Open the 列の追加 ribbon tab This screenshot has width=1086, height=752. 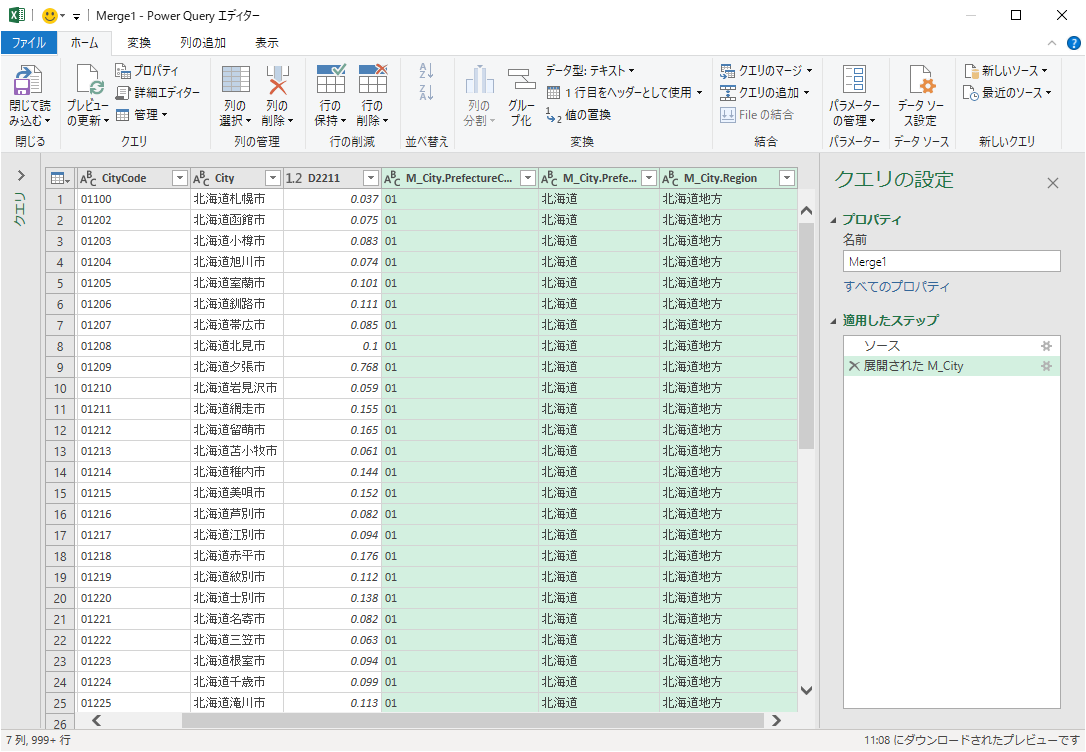point(203,43)
